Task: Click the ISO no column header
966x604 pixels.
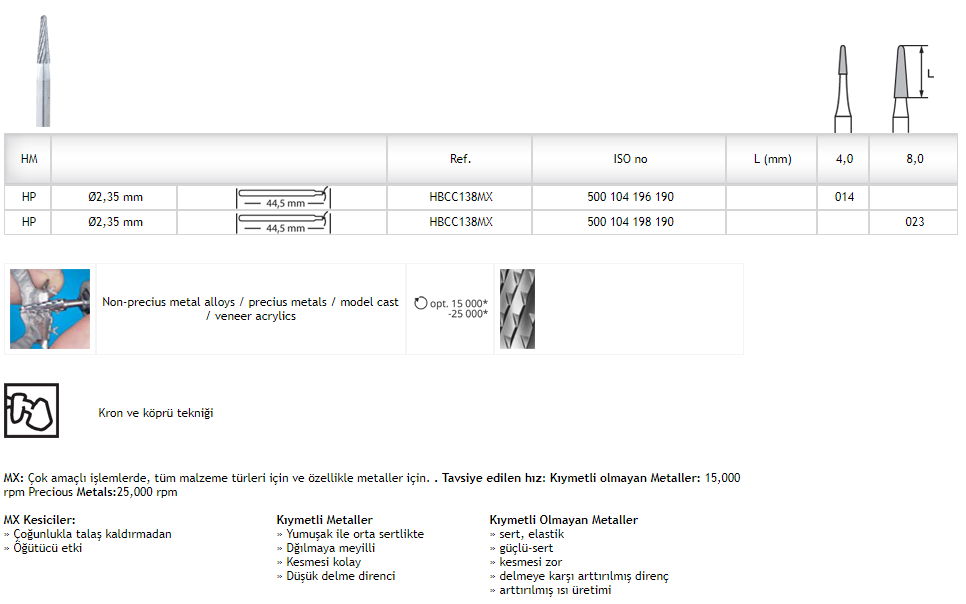Action: pos(630,159)
